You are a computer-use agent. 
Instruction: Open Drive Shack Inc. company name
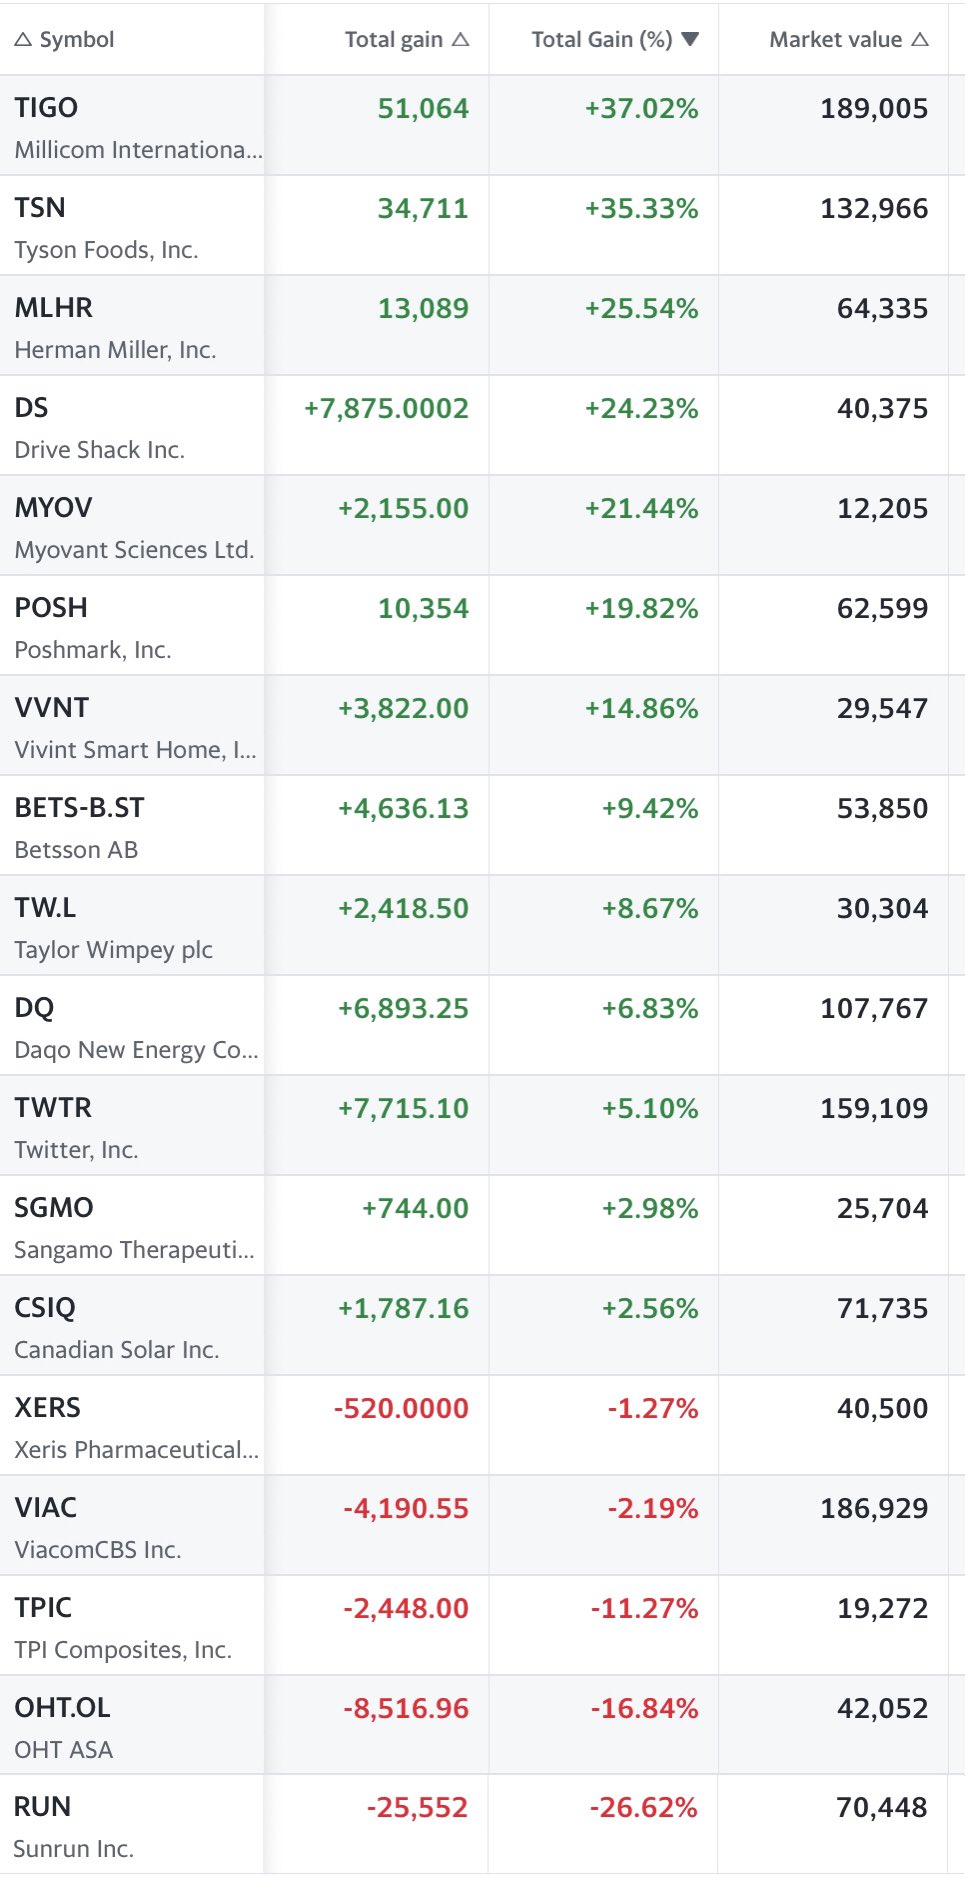click(99, 450)
